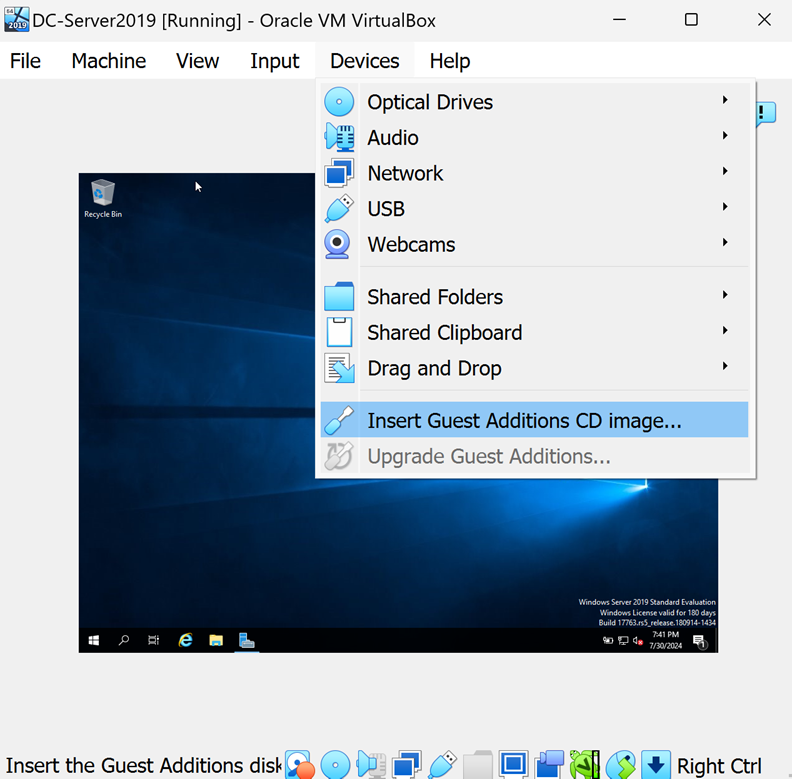Image resolution: width=792 pixels, height=779 pixels.
Task: Open Server Manager from the guest taskbar
Action: [x=246, y=640]
